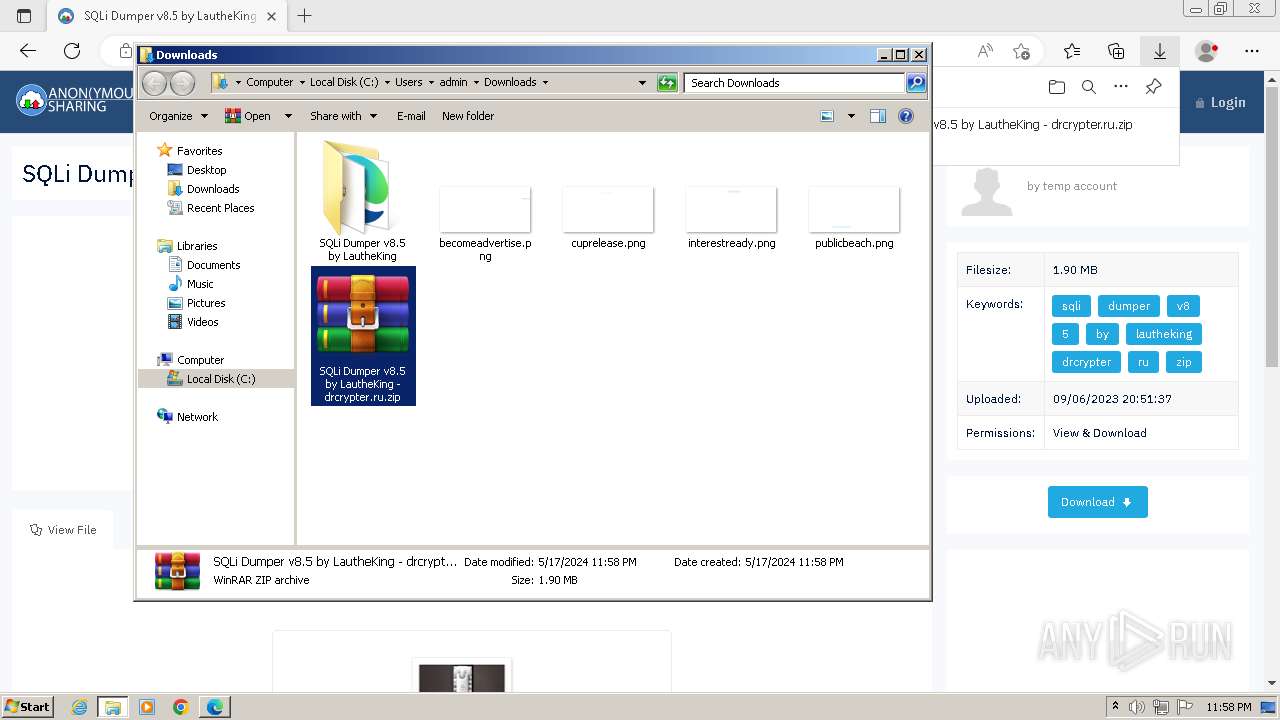Refresh the Downloads folder view
The image size is (1280, 720).
click(x=667, y=83)
